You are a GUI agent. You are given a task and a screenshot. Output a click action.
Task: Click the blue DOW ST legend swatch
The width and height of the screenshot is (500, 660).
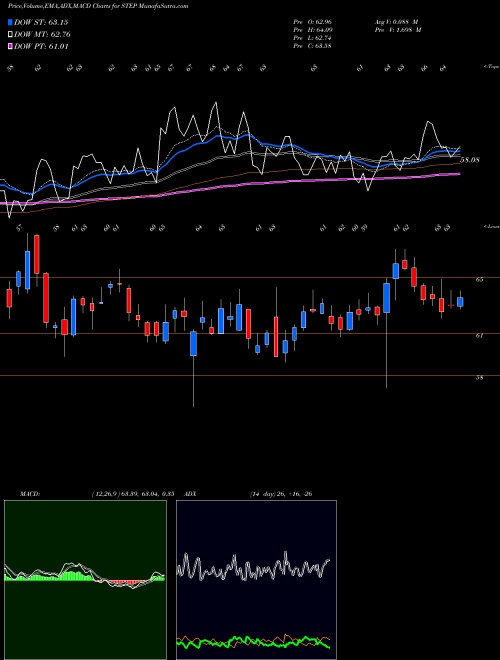click(10, 22)
